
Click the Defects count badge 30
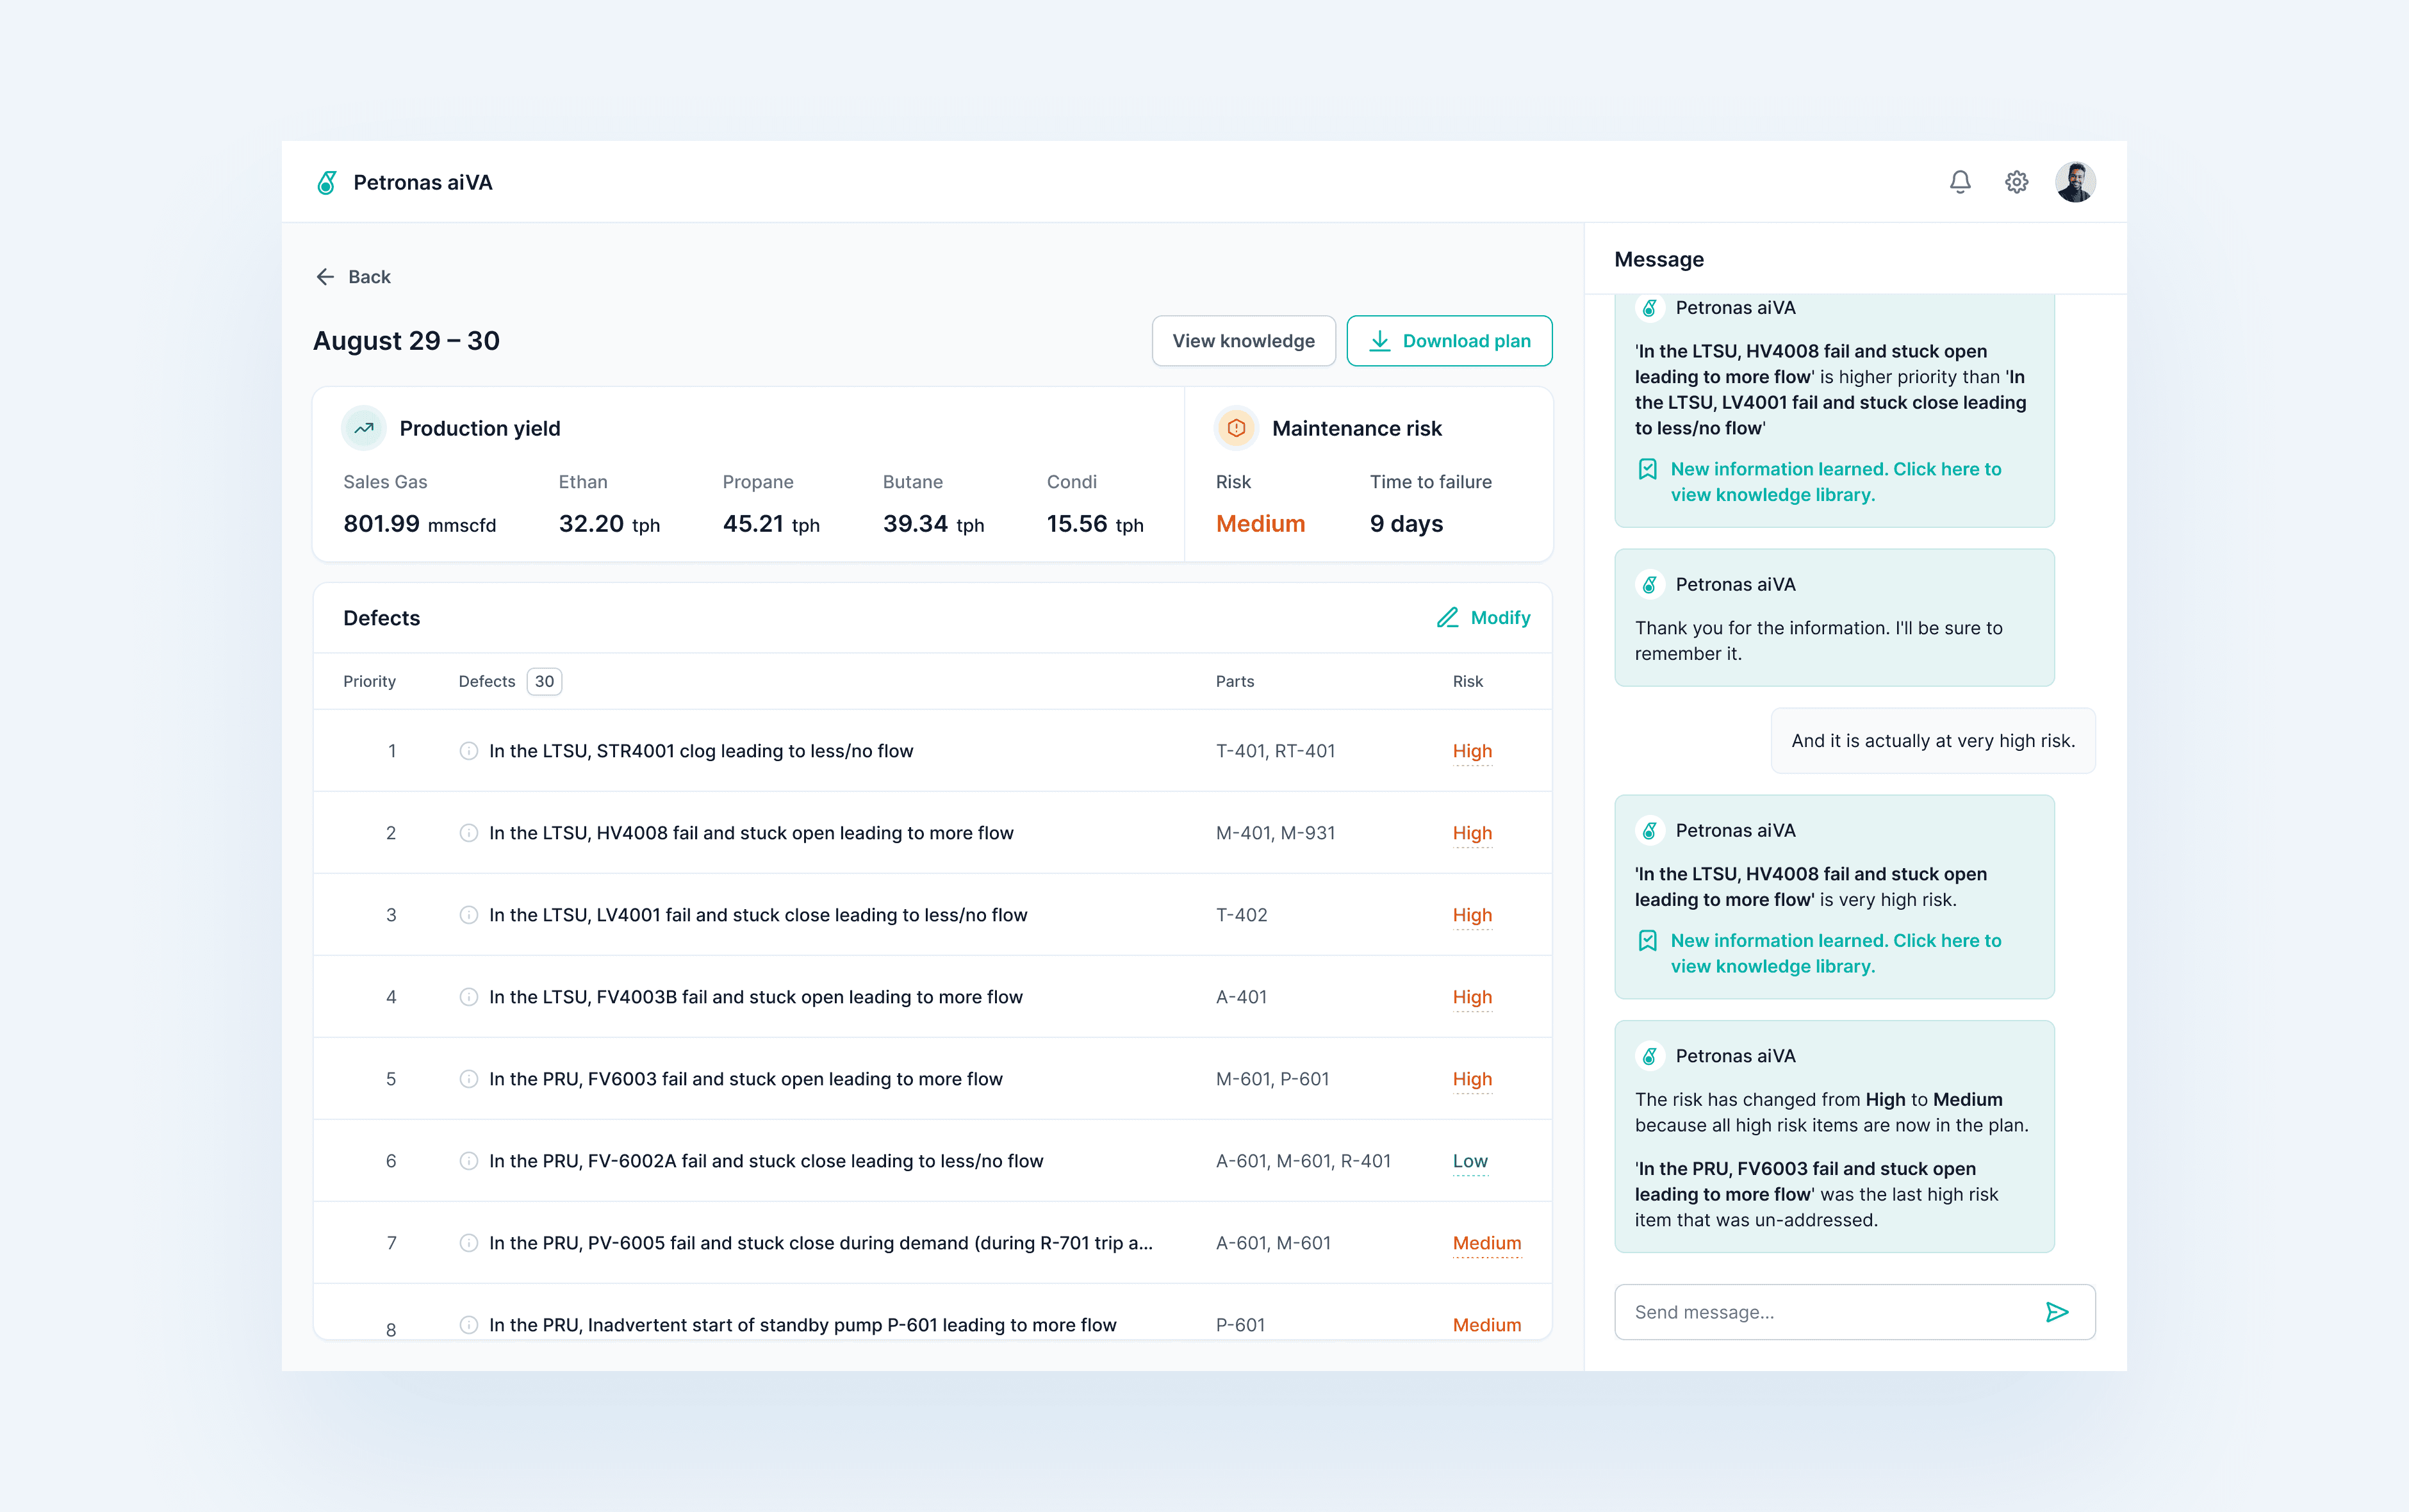coord(544,681)
